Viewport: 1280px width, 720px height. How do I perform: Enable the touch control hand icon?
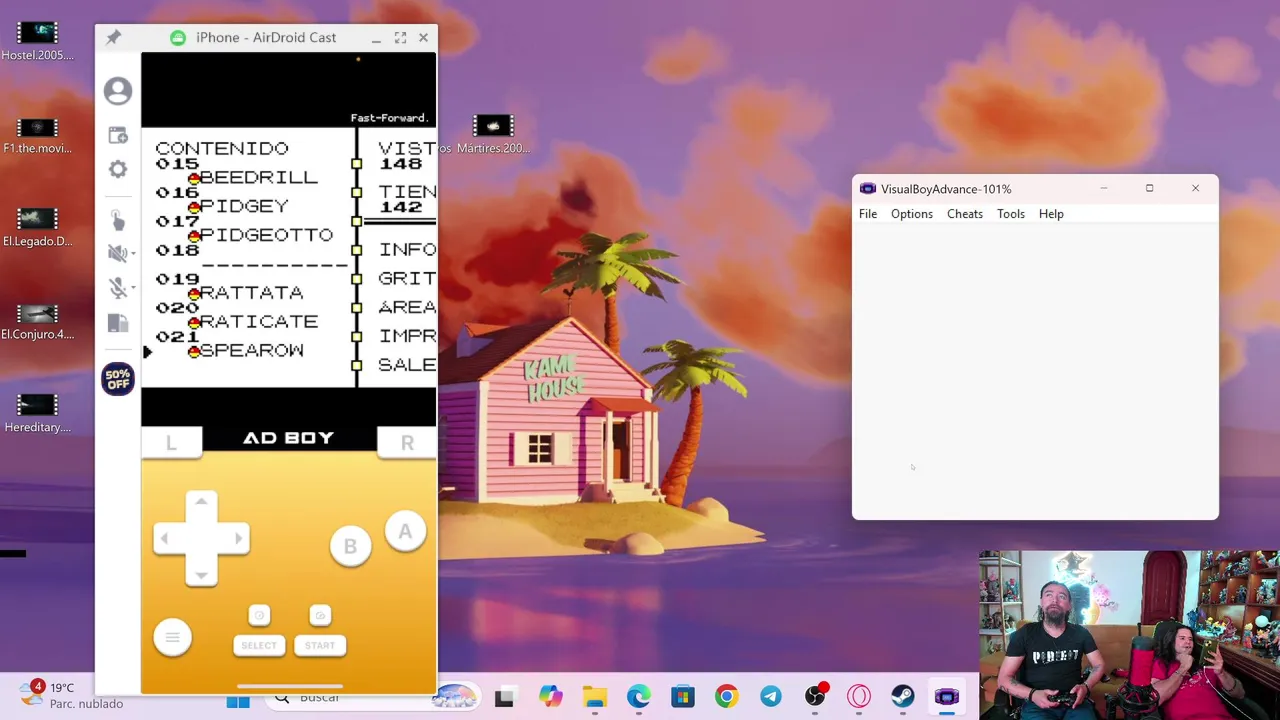pos(117,219)
